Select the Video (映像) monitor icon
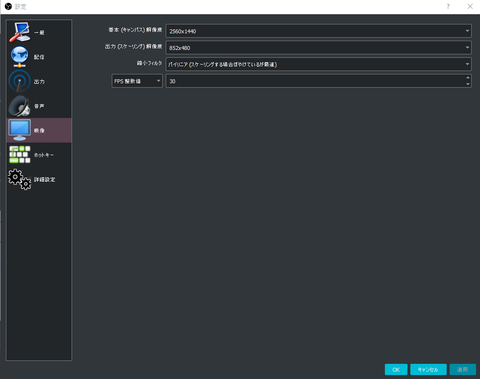This screenshot has width=480, height=379. click(19, 130)
